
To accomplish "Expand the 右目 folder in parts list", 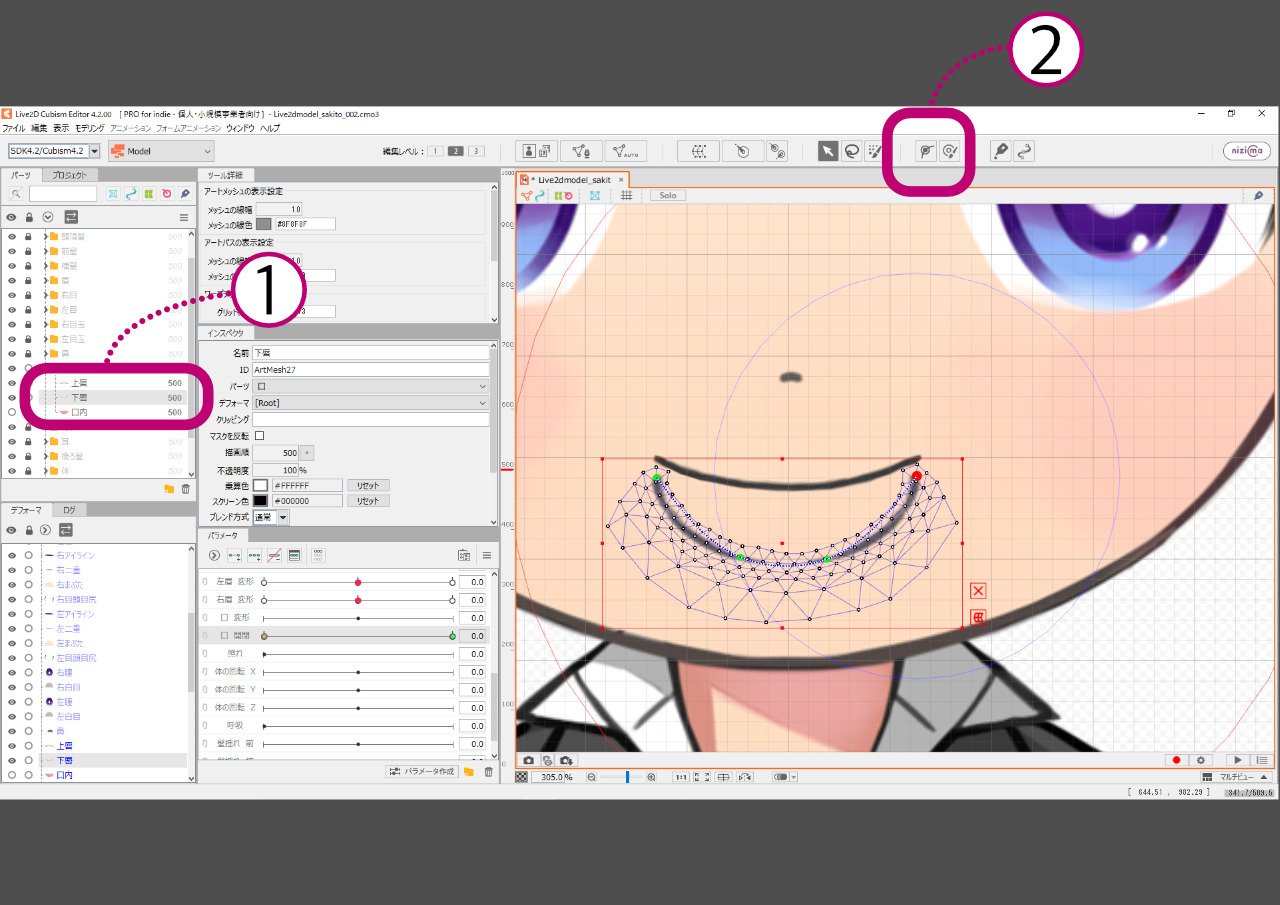I will pyautogui.click(x=45, y=295).
